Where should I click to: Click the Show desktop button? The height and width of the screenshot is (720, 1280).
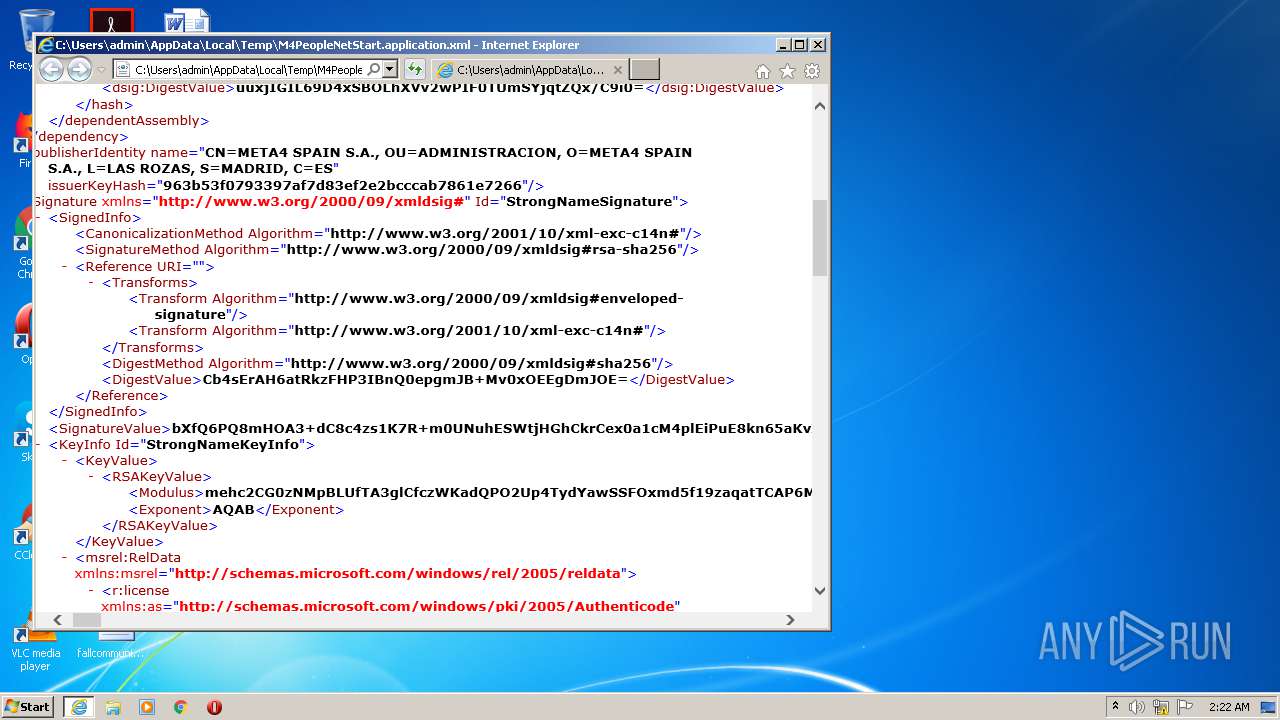(x=1270, y=706)
